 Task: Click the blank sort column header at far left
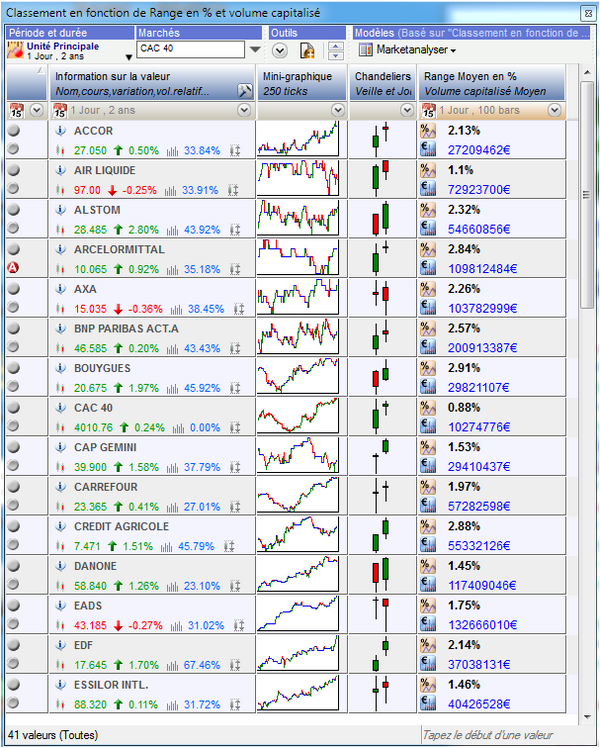coord(27,83)
